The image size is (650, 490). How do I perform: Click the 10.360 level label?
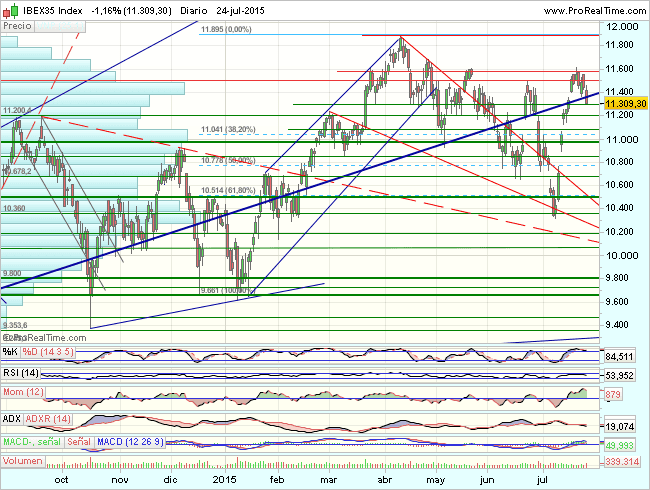(14, 208)
